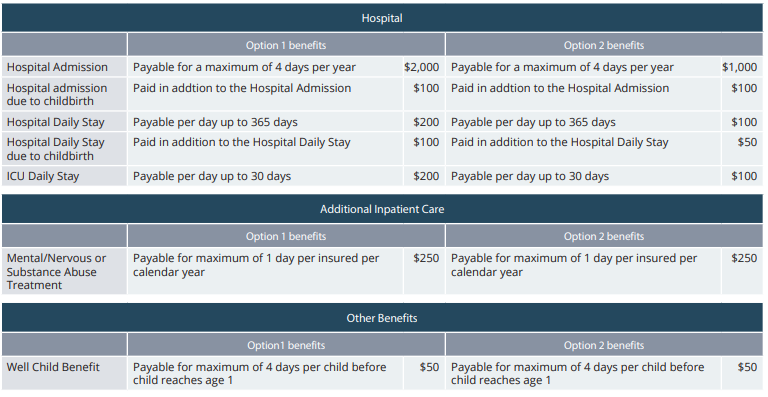The height and width of the screenshot is (397, 768).
Task: Click the Hospital Daily Stay due to childbirth label
Action: click(x=55, y=149)
